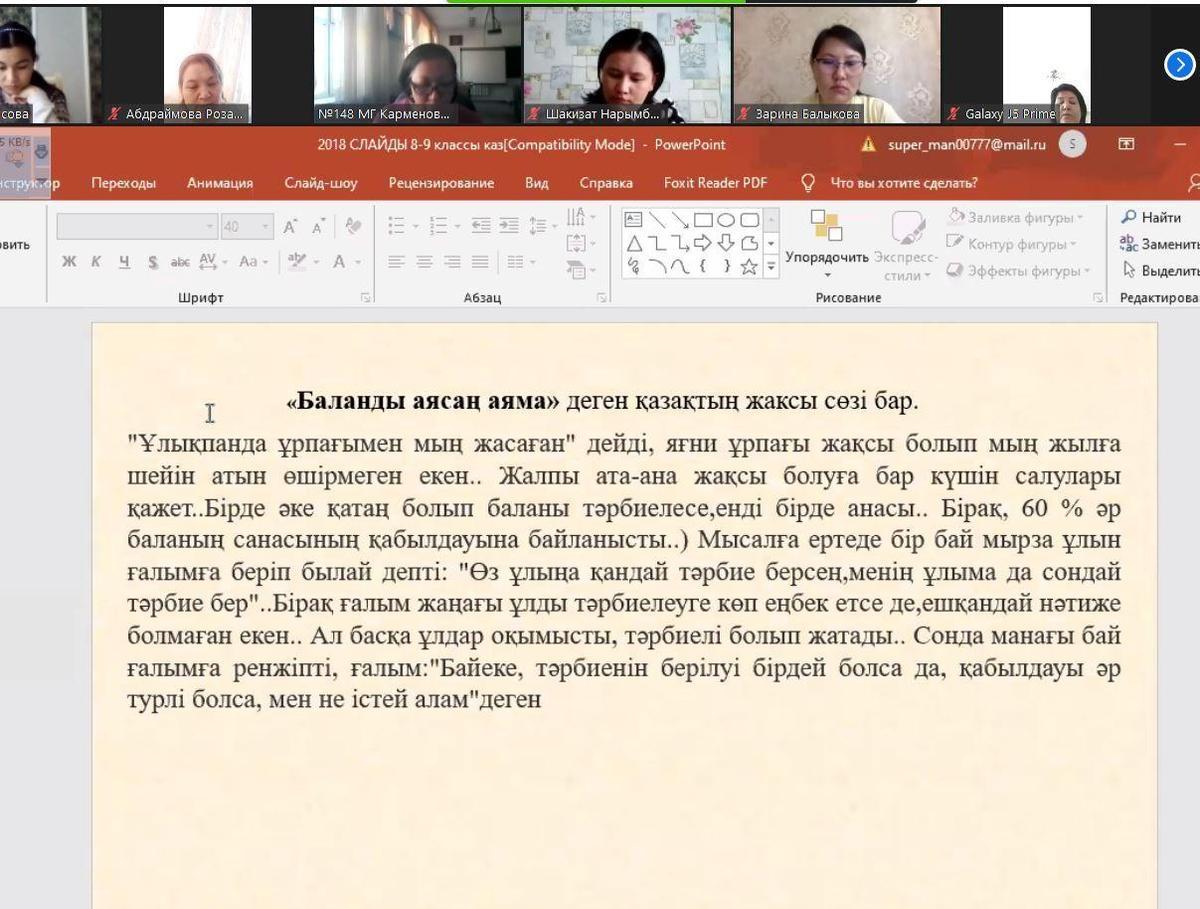Toggle bold (Ж) formatting
Viewport: 1200px width, 909px height.
click(x=69, y=262)
